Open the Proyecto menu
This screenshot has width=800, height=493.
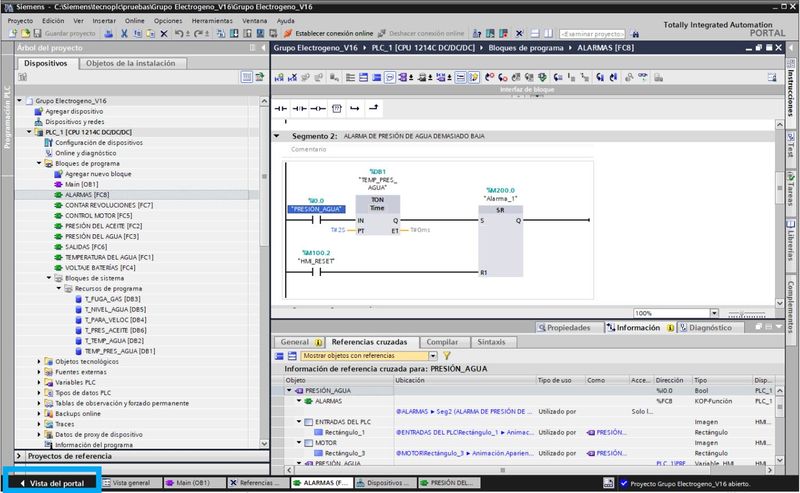(x=20, y=21)
